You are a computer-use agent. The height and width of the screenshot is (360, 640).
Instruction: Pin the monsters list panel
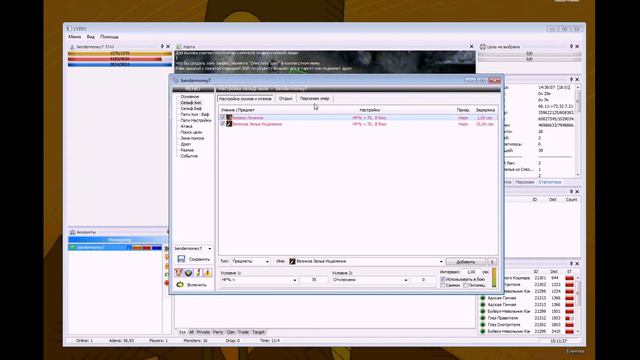click(x=571, y=263)
